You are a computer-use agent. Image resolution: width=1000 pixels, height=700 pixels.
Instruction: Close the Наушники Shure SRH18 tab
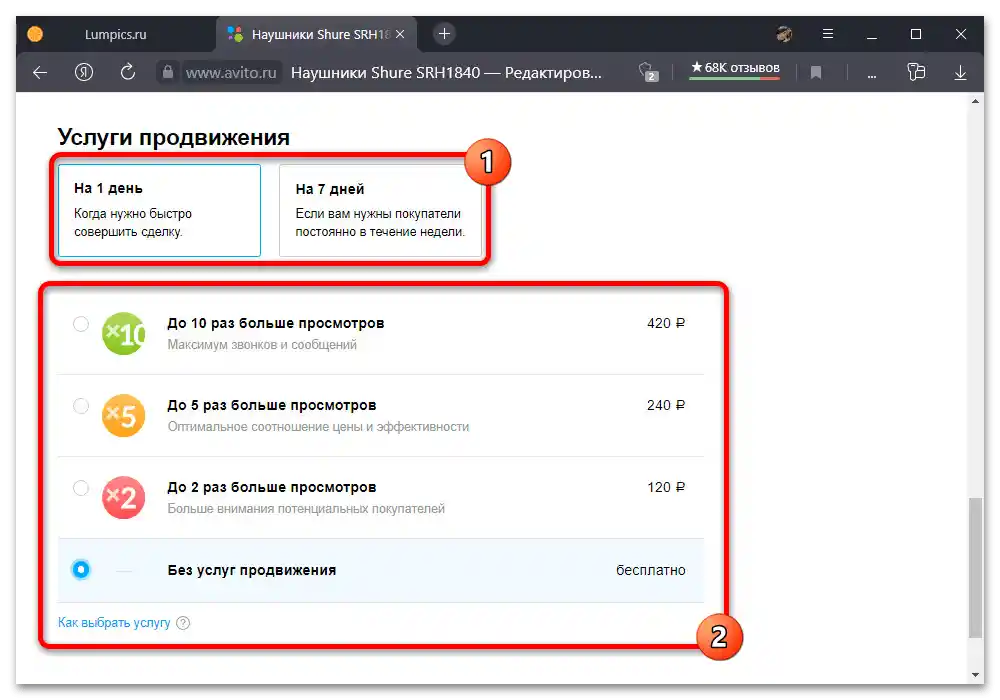(x=400, y=34)
